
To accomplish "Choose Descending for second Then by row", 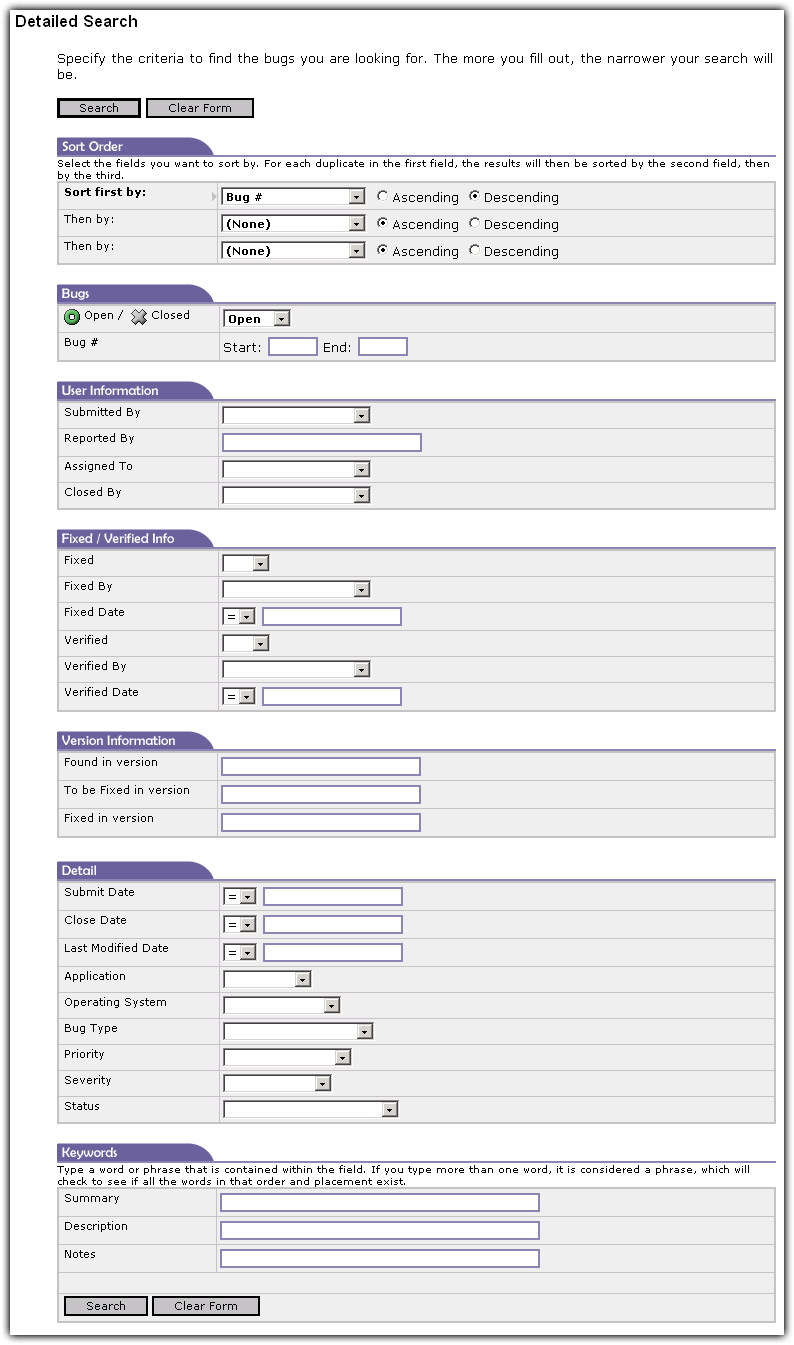I will (475, 251).
